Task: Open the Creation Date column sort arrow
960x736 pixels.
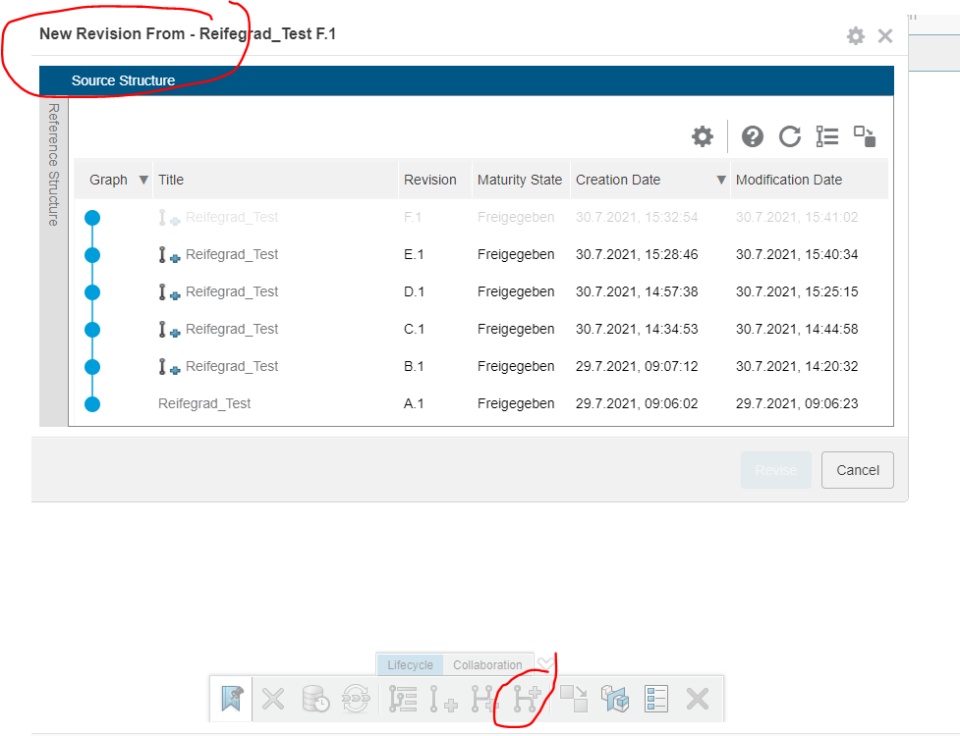Action: coord(721,180)
